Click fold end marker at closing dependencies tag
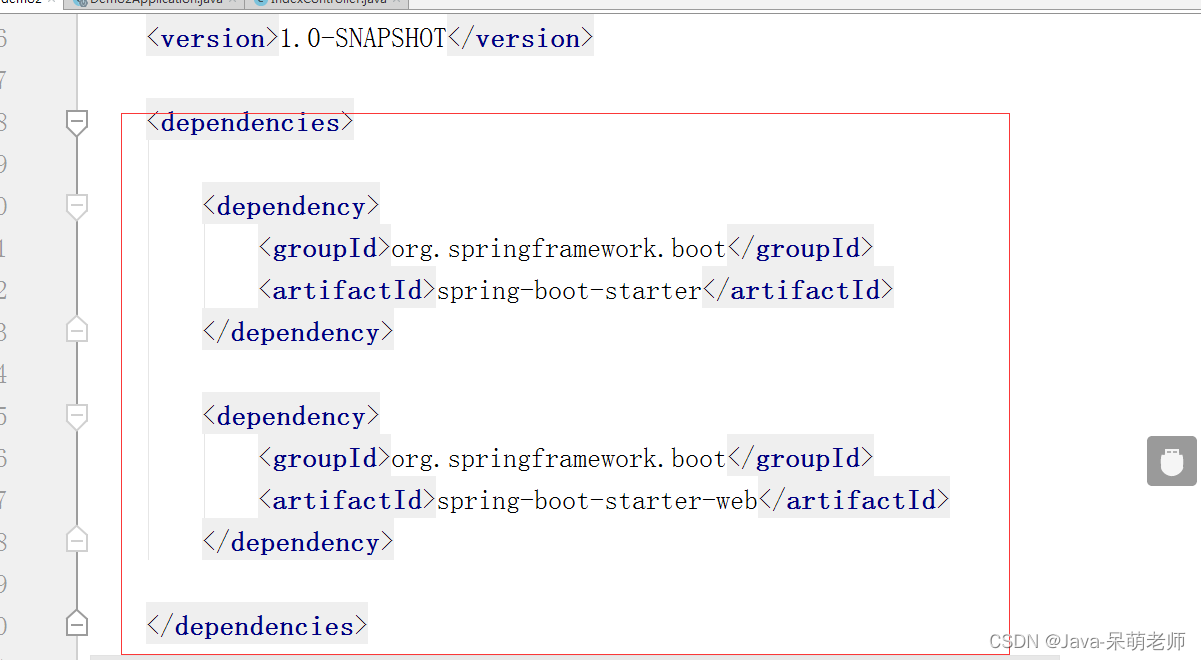1201x660 pixels. pos(77,624)
